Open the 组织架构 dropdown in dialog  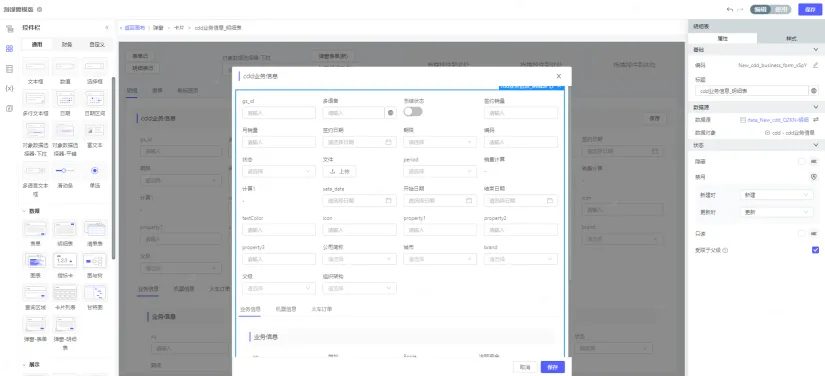click(360, 288)
